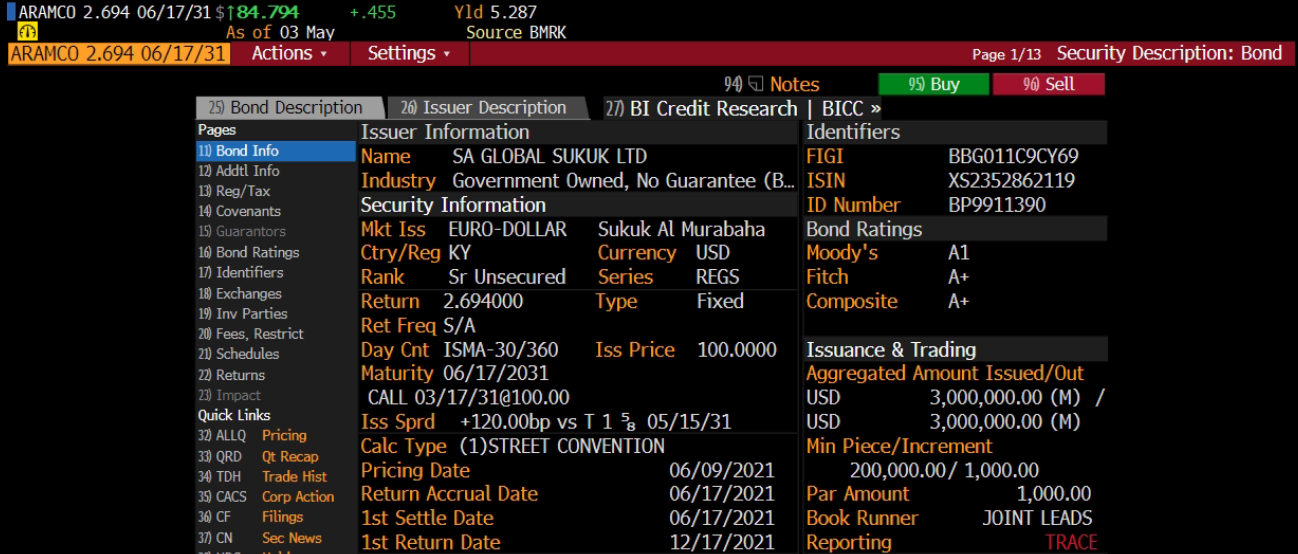Image resolution: width=1298 pixels, height=554 pixels.
Task: Click Series REGS value
Action: pos(718,277)
